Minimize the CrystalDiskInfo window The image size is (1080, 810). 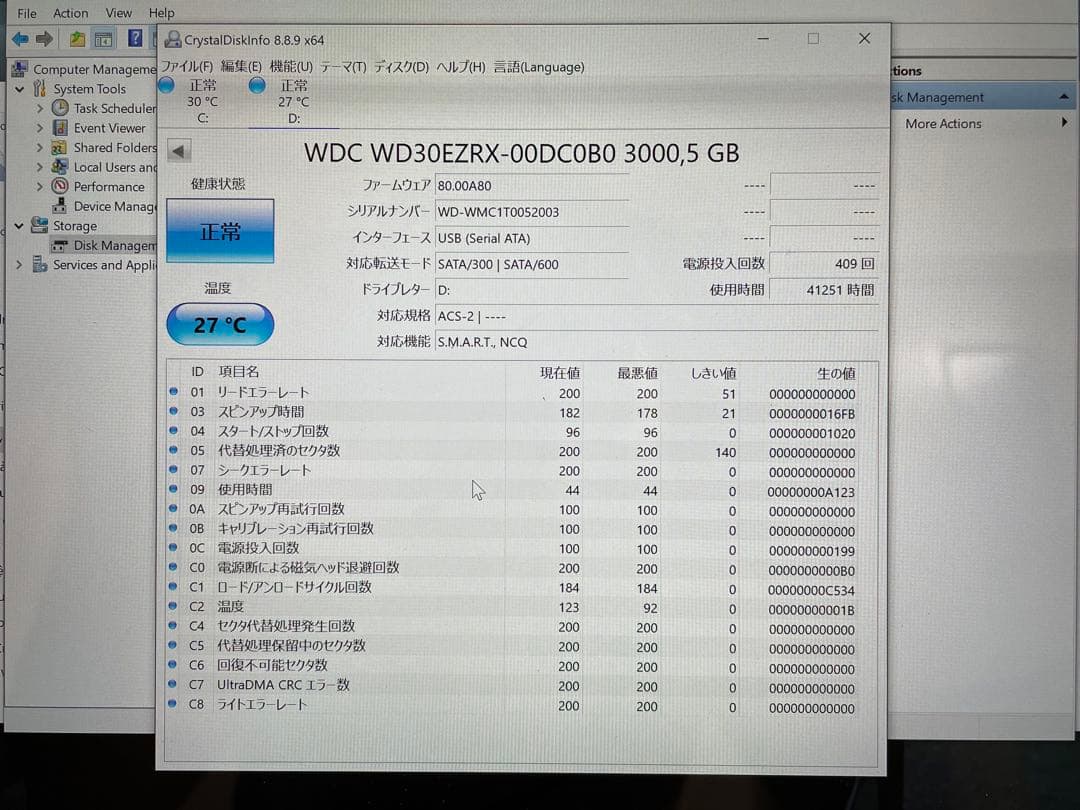[x=763, y=39]
